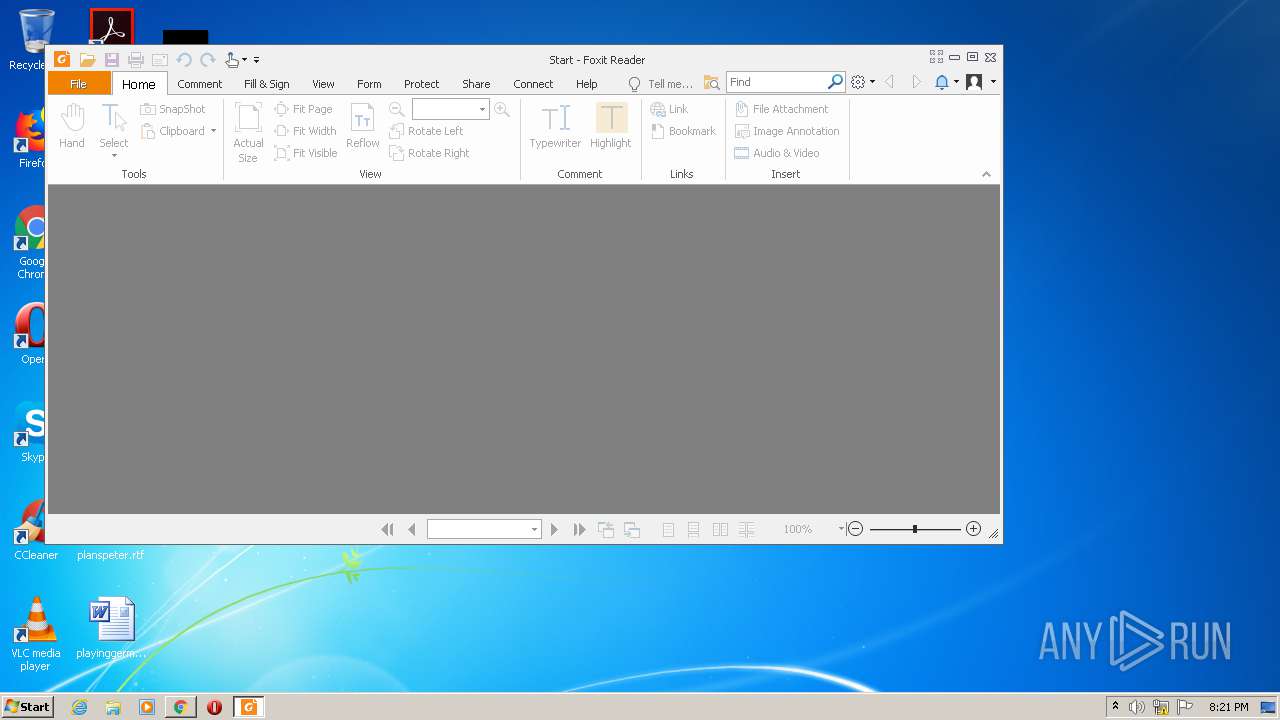
Task: Go to first page in status bar
Action: tap(388, 529)
